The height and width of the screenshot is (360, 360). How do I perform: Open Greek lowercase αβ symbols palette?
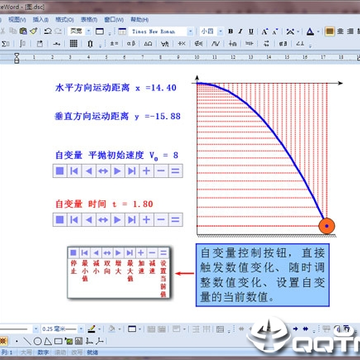(x=131, y=44)
